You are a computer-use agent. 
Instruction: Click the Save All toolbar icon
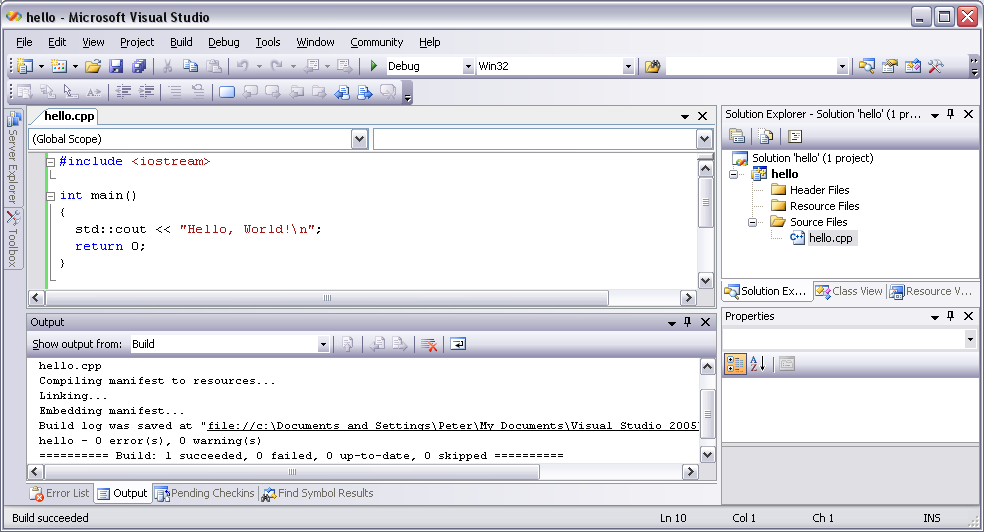139,66
